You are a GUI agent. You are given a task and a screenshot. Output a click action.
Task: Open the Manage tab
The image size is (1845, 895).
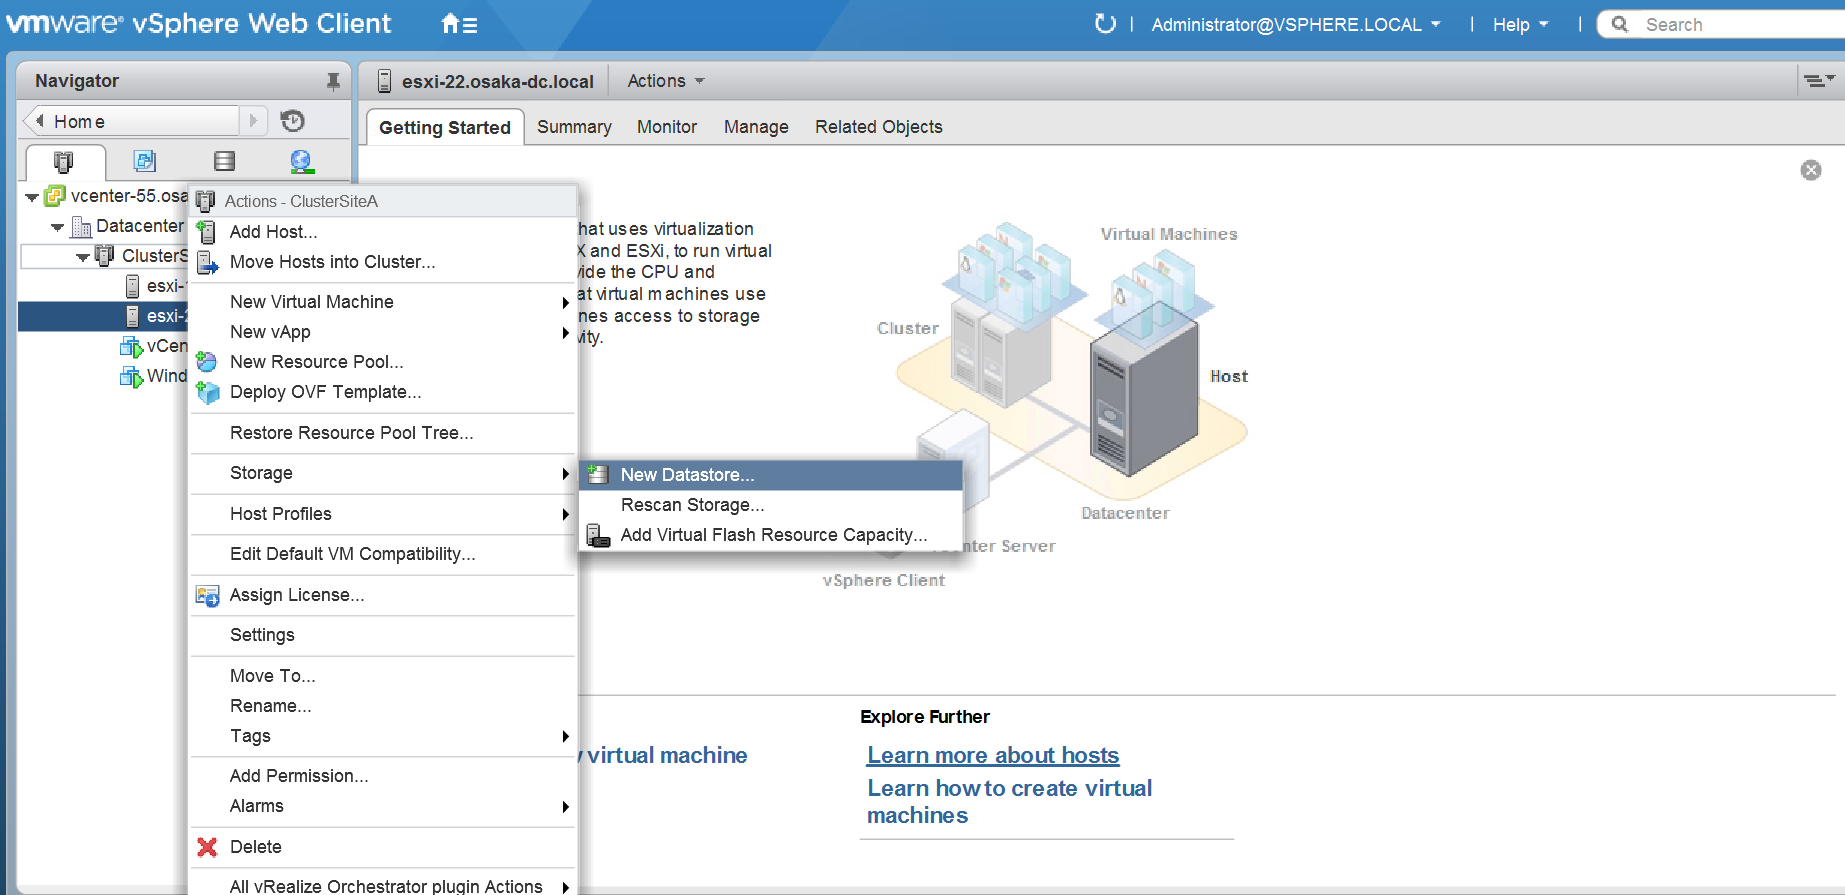(756, 127)
